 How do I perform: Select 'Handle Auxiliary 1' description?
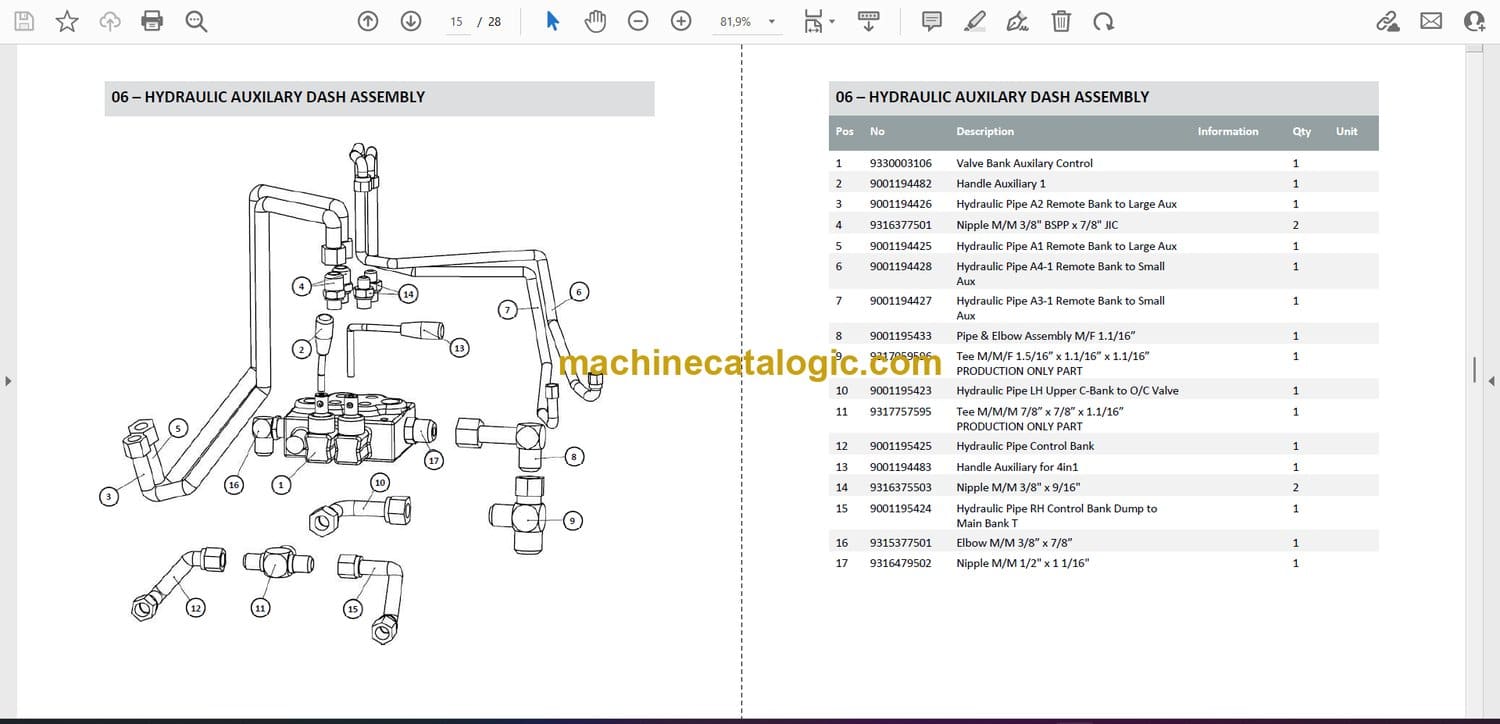1000,183
